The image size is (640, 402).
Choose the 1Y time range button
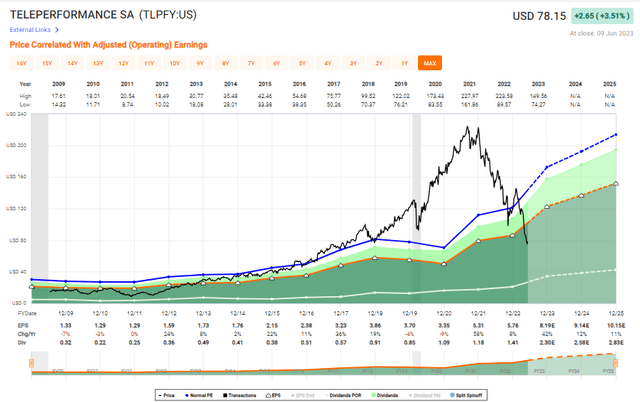(404, 63)
